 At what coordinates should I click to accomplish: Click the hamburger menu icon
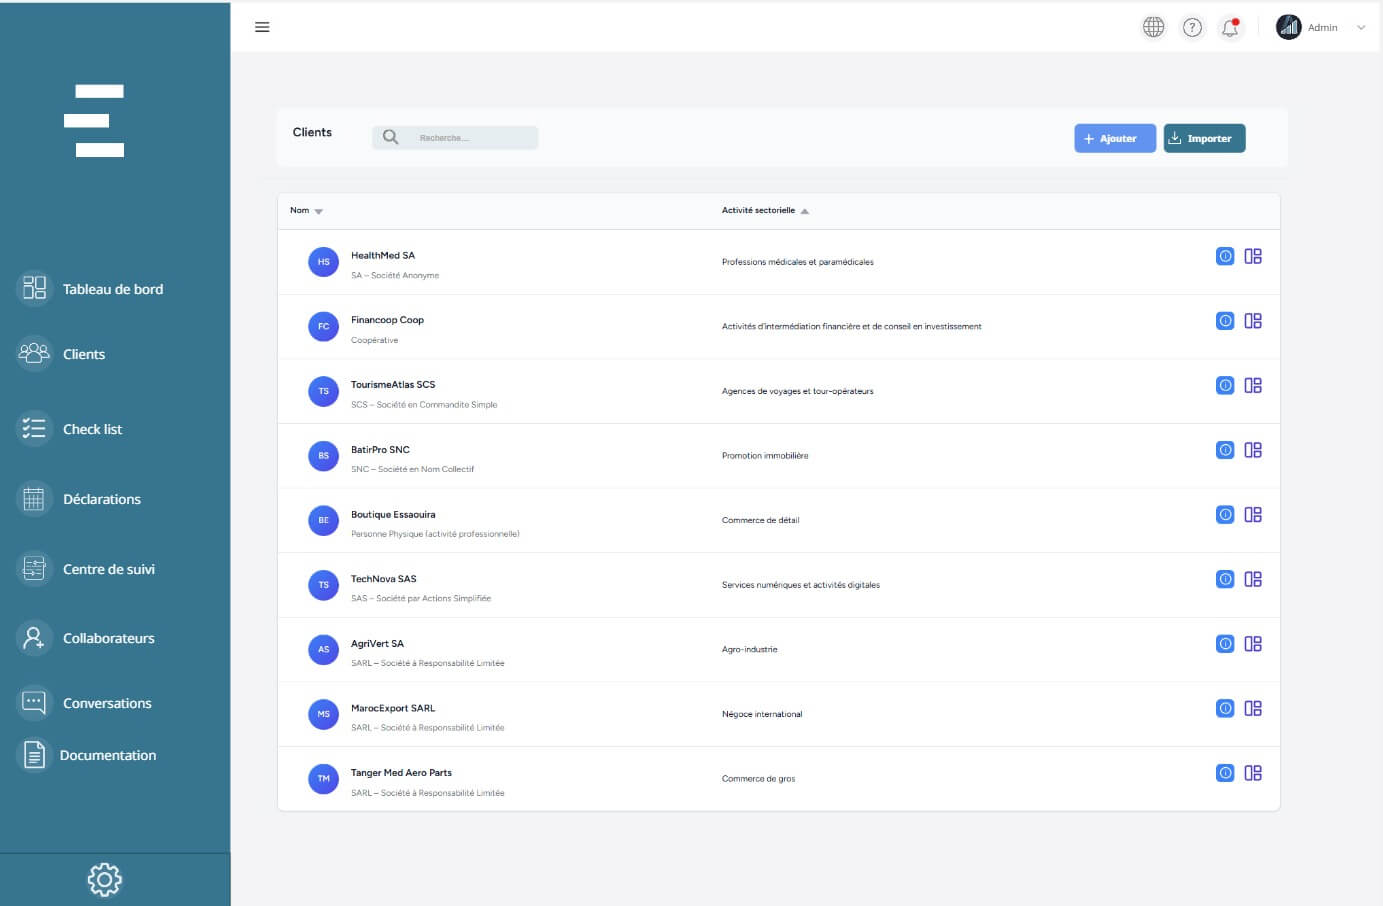click(262, 27)
